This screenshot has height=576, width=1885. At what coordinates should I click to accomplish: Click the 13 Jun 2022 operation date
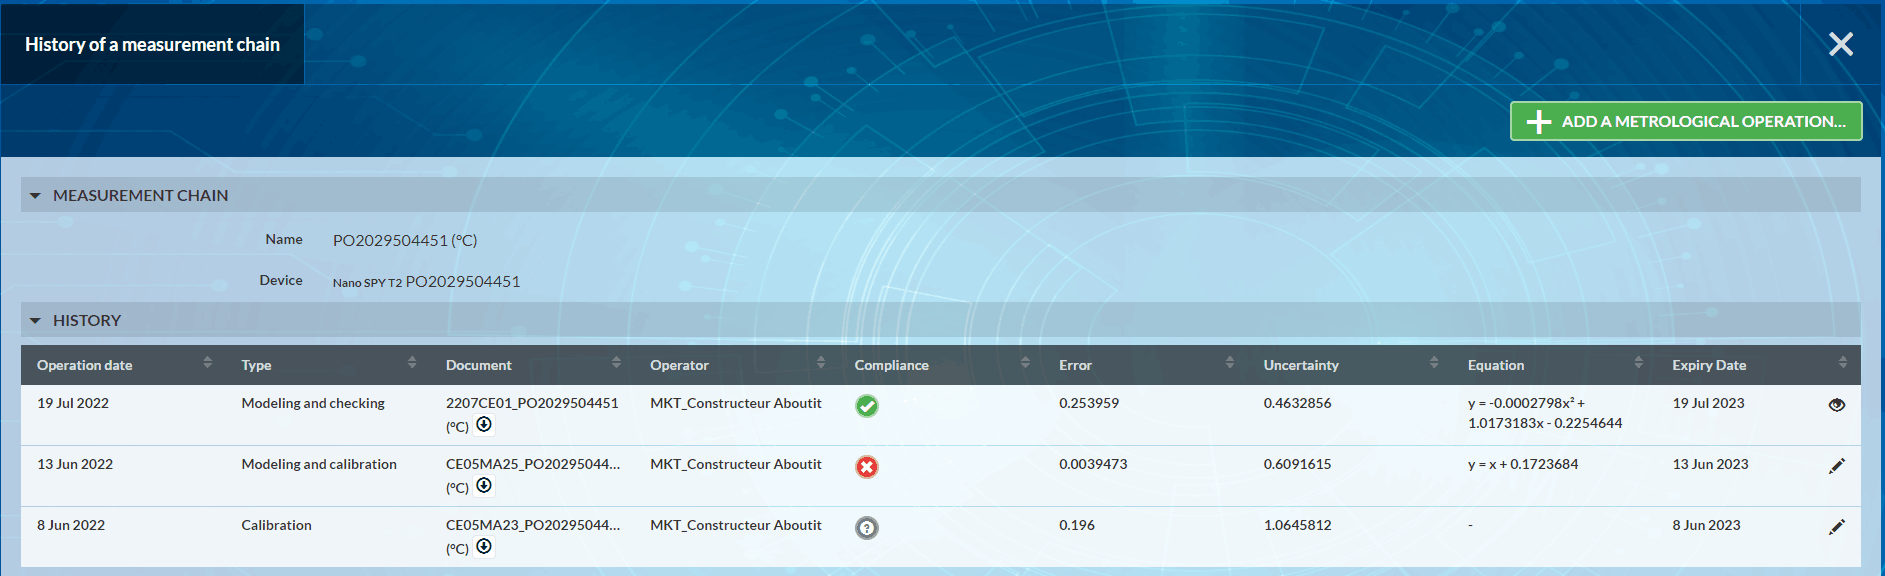click(x=75, y=464)
